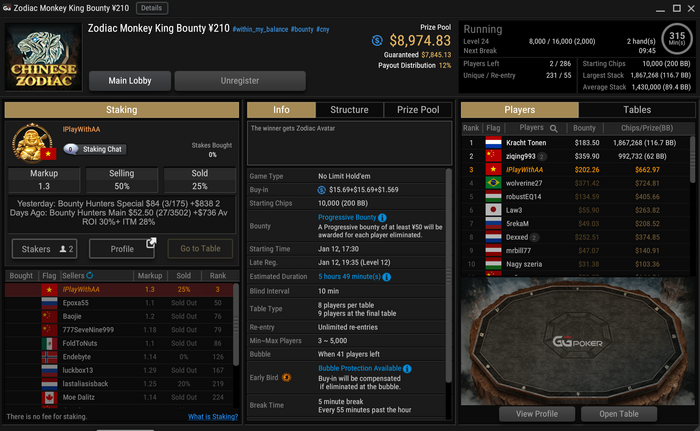
Task: Click the #cny tag
Action: click(323, 29)
